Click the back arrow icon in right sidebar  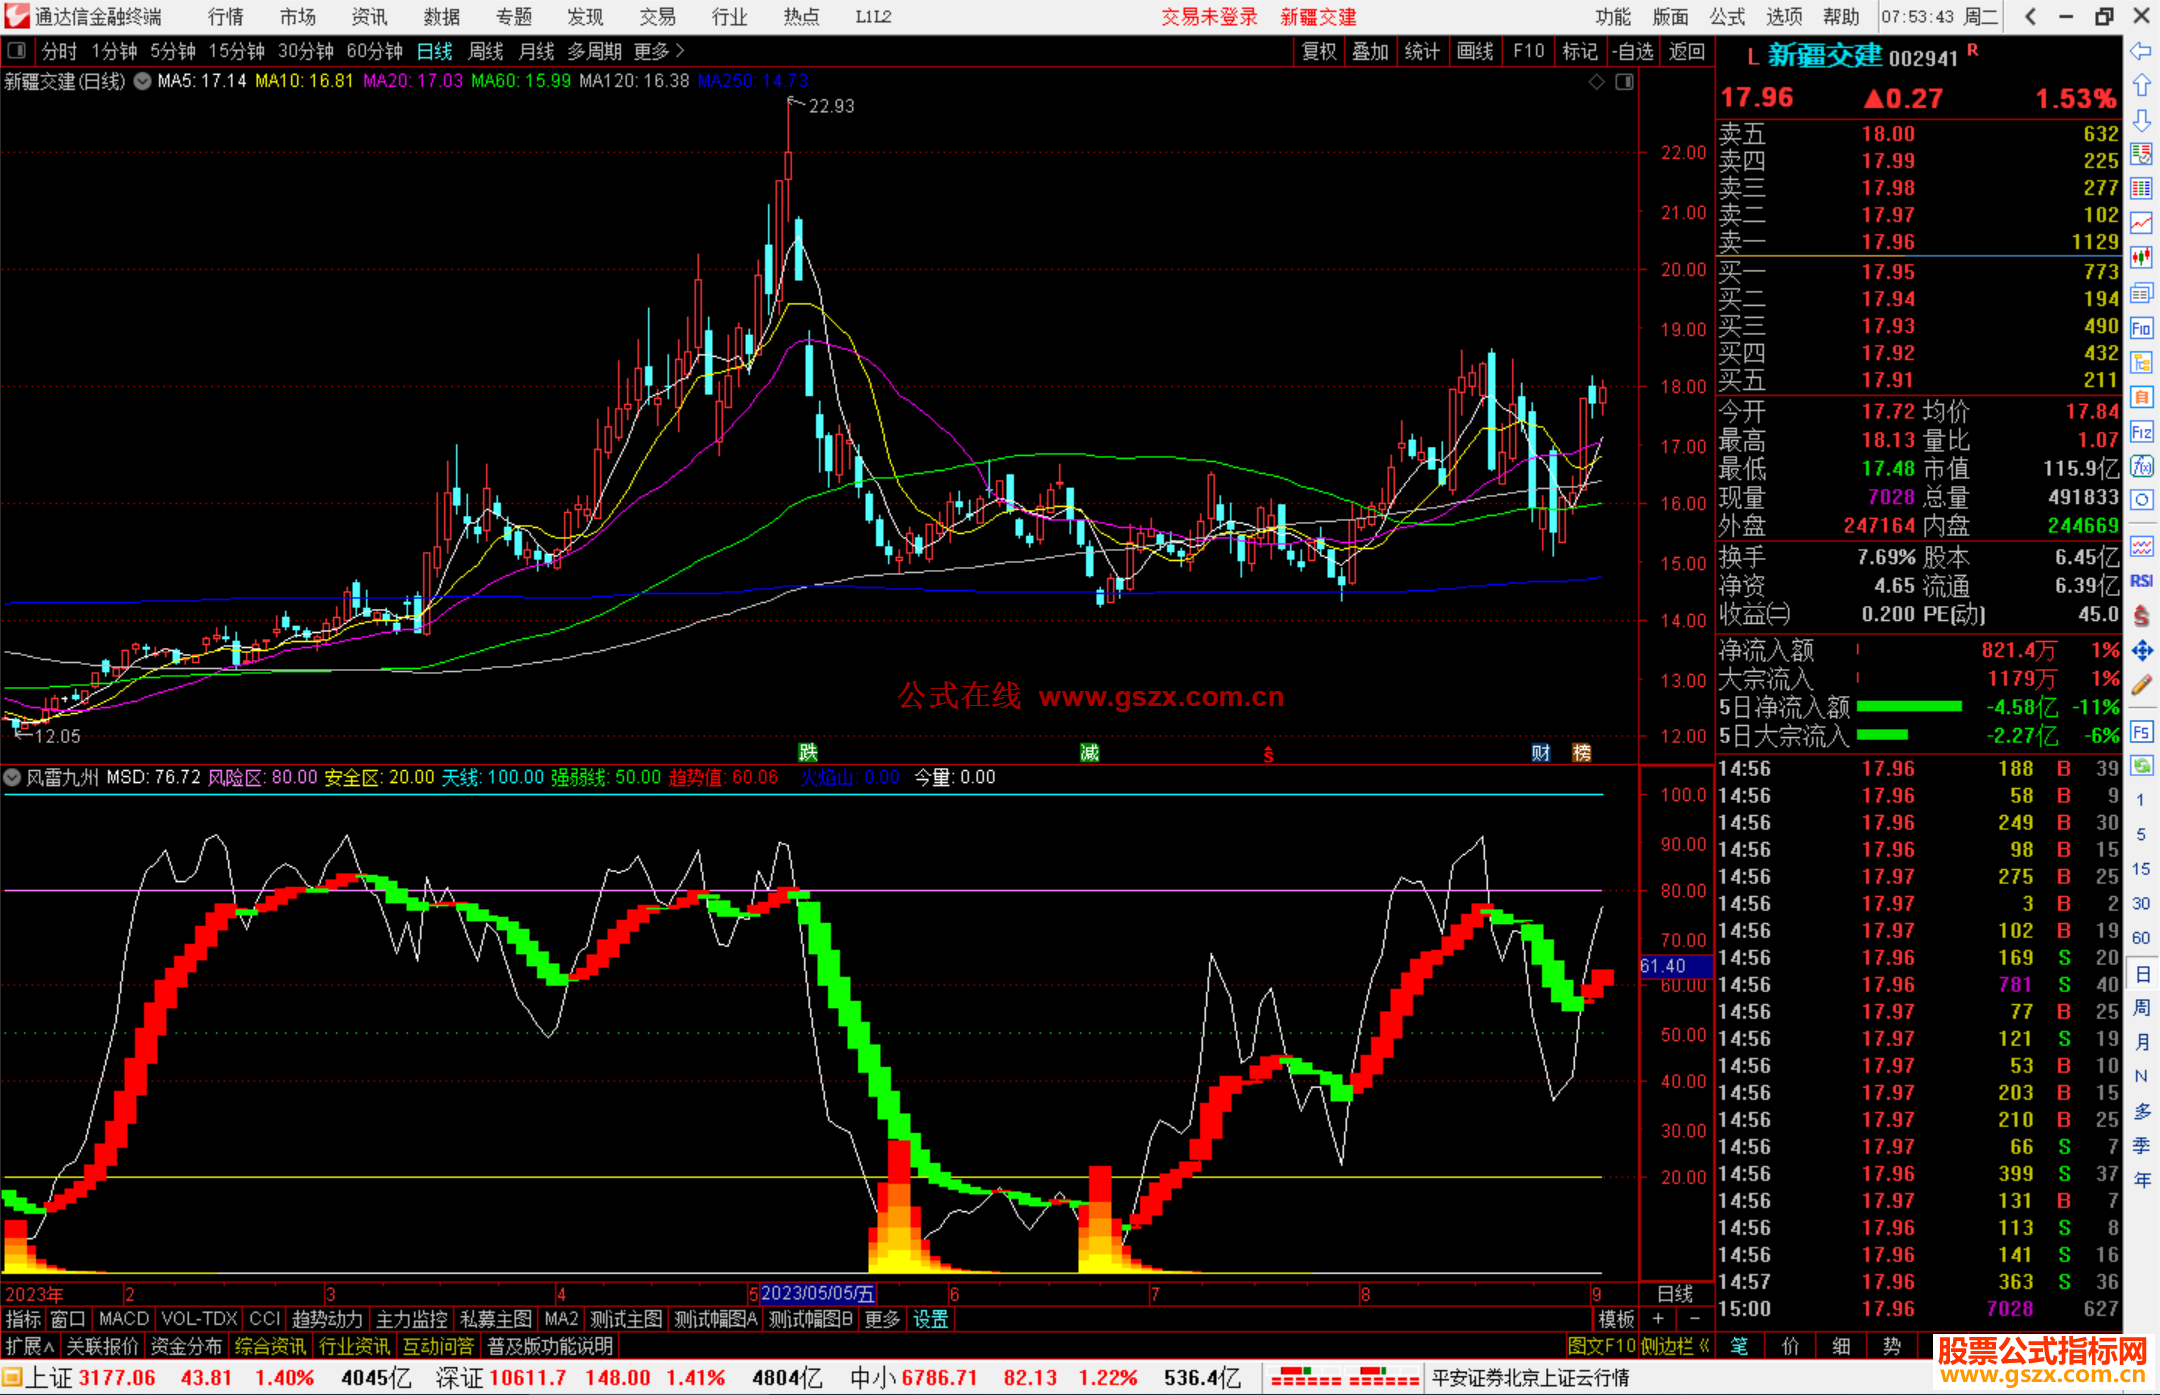pyautogui.click(x=2141, y=51)
